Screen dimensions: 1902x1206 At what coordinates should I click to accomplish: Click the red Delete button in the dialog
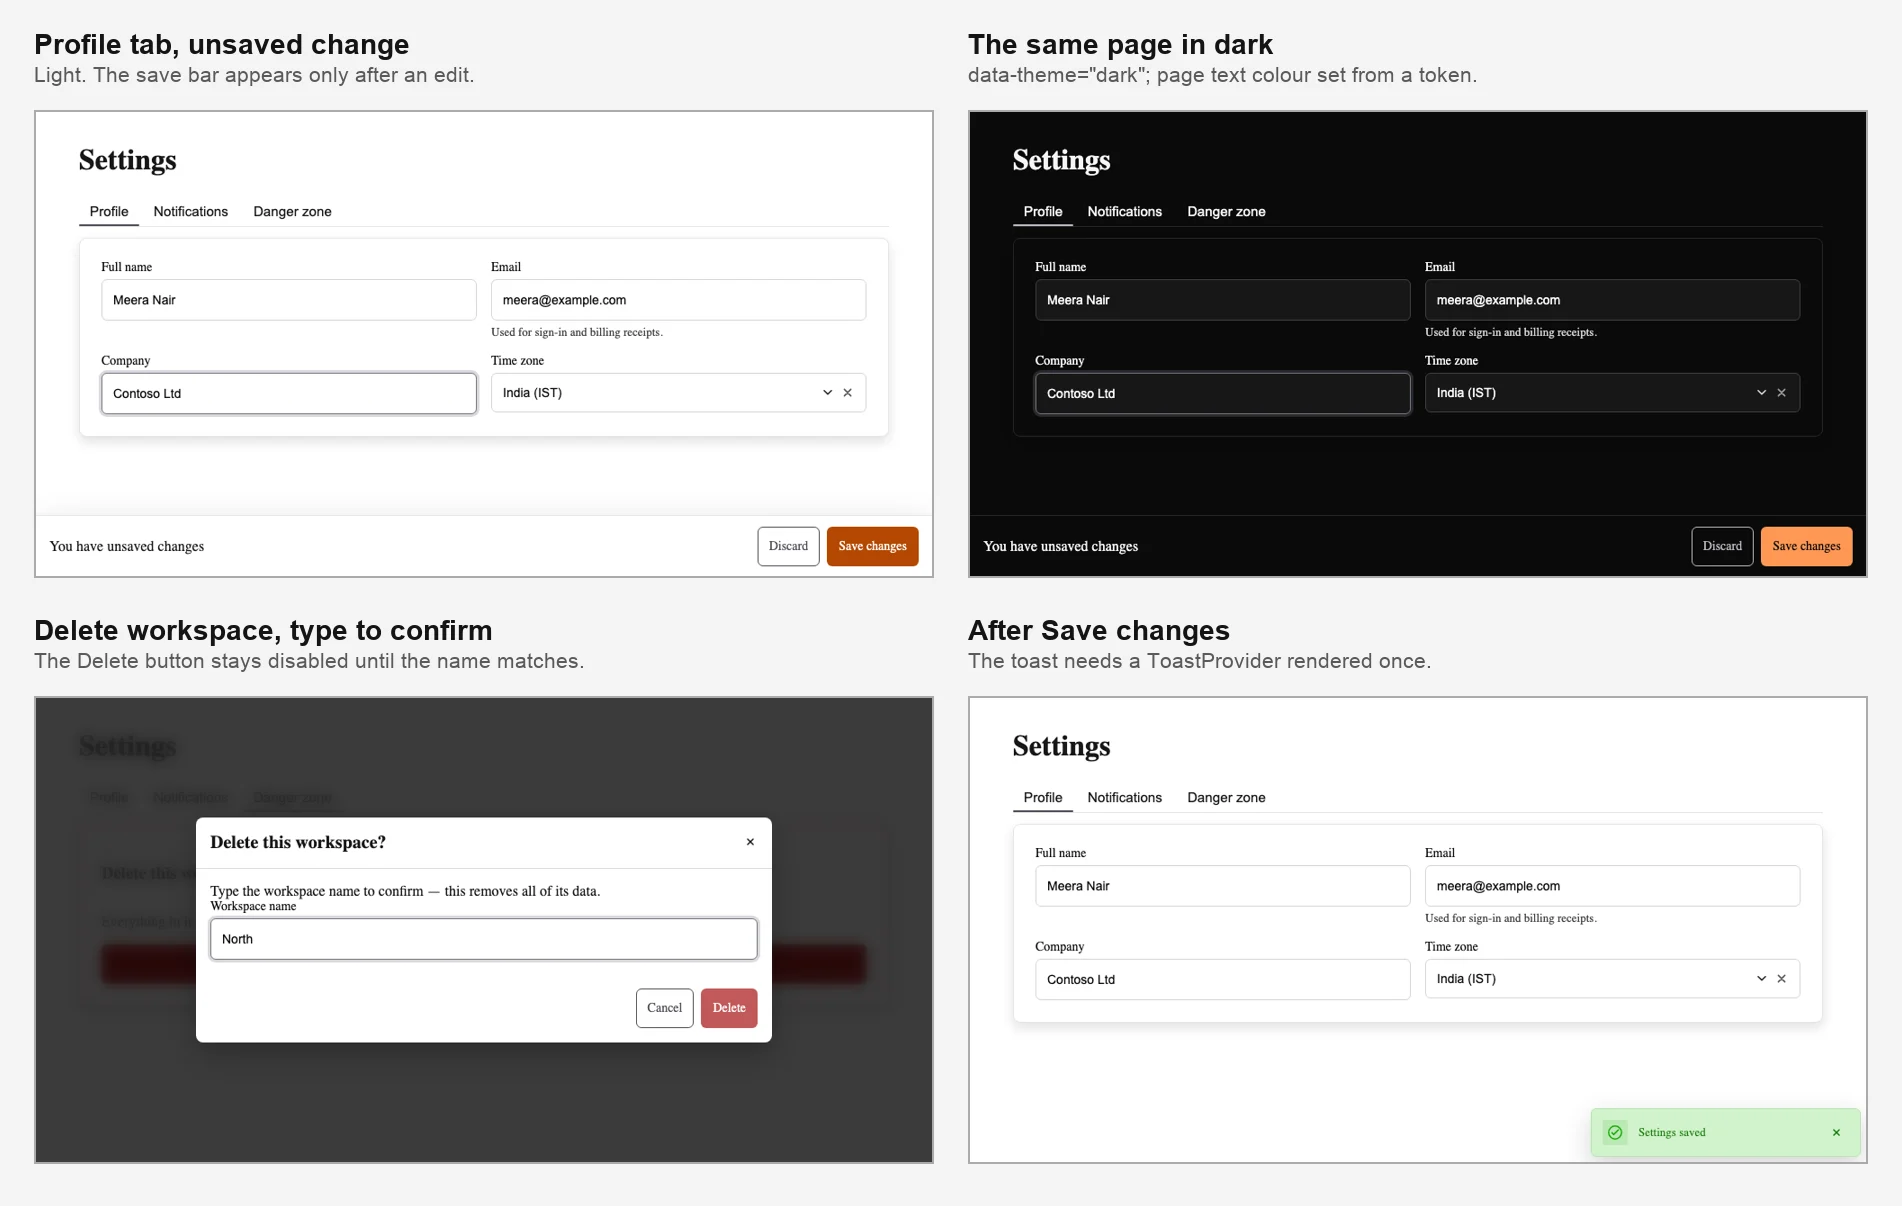tap(729, 1008)
